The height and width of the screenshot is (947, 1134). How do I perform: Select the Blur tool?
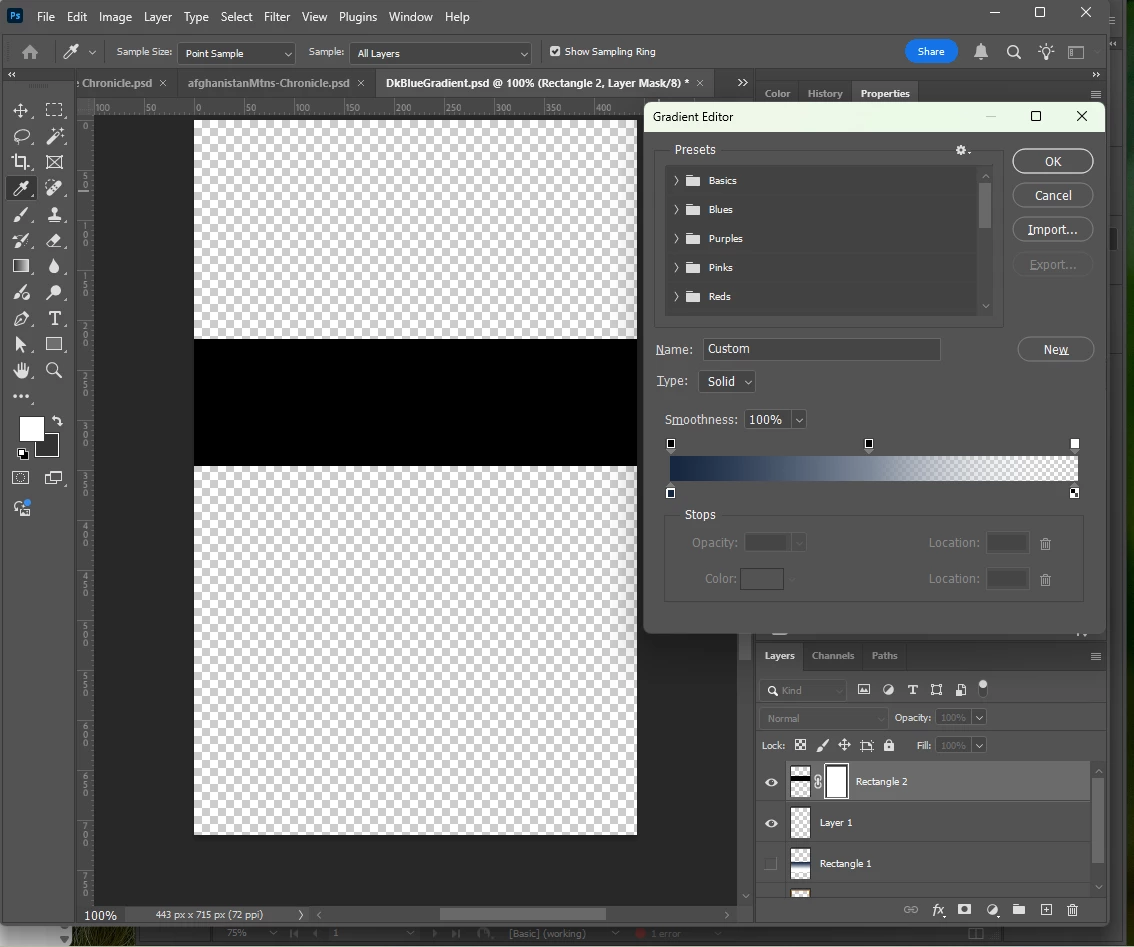[54, 266]
